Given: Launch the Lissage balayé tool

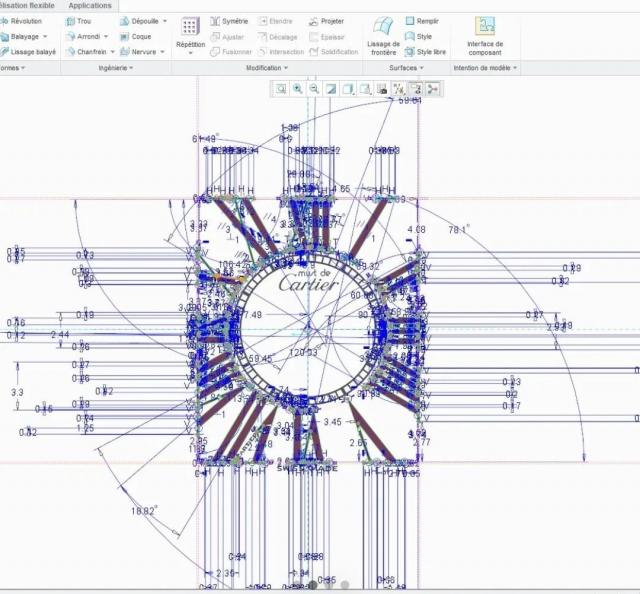Looking at the screenshot, I should [28, 52].
